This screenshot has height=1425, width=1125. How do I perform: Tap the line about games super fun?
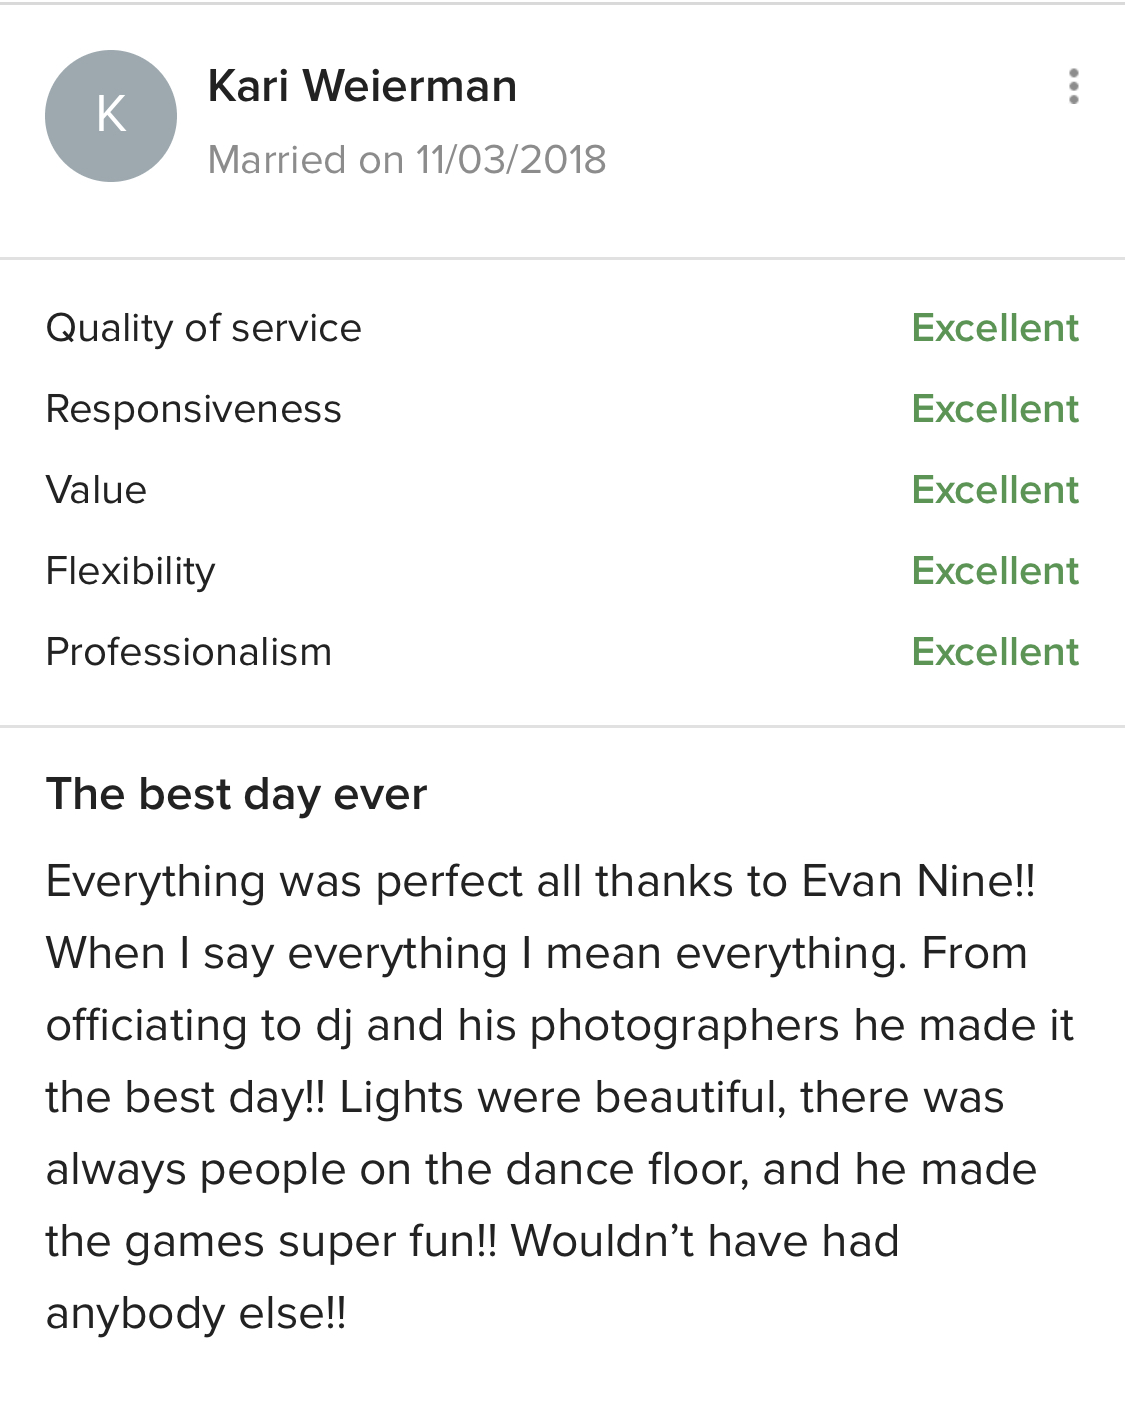click(x=271, y=1242)
